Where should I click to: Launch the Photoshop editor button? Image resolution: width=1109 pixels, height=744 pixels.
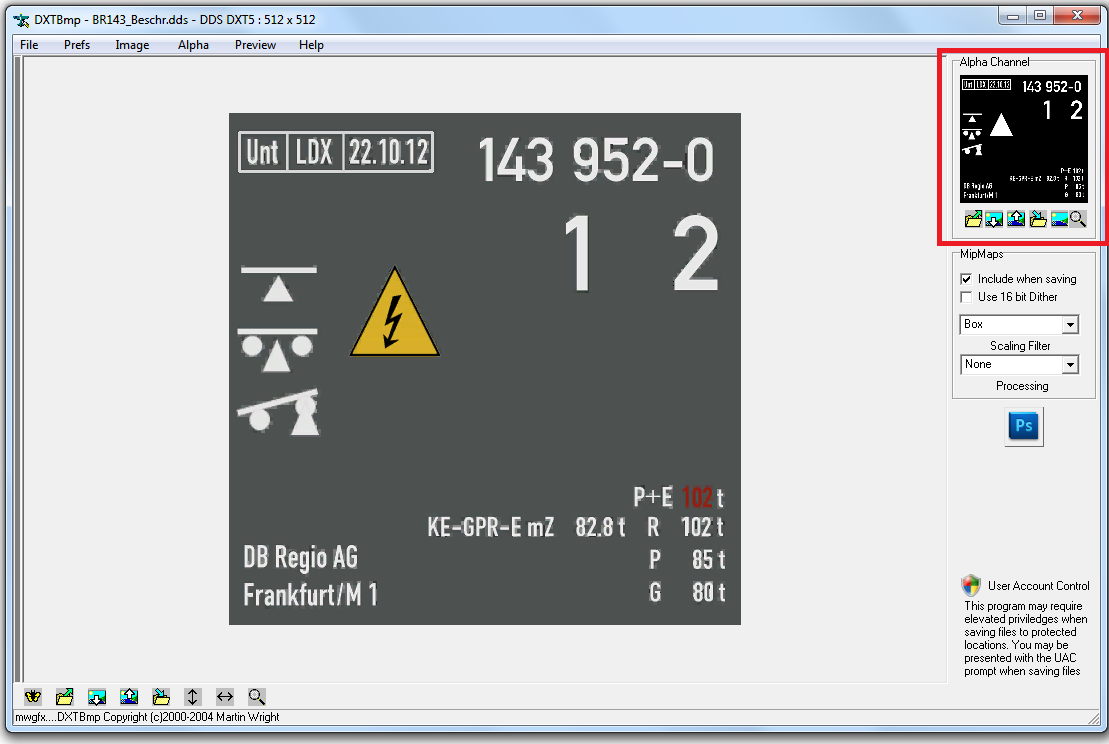coord(1024,426)
